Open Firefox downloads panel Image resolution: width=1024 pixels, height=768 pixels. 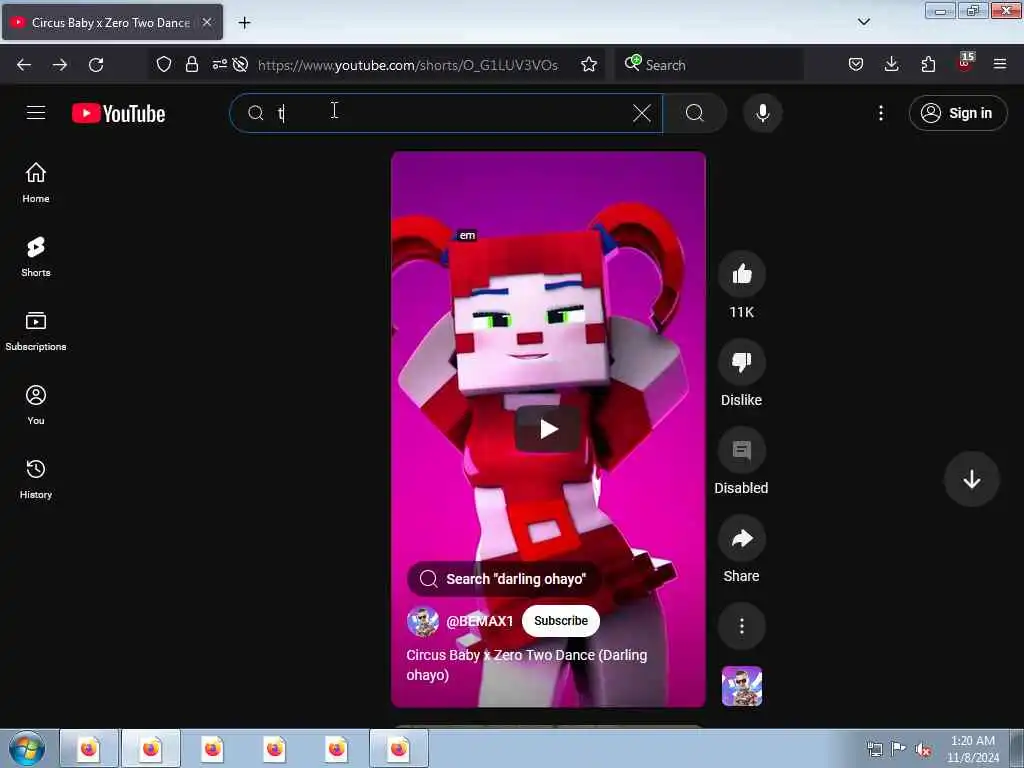click(x=891, y=65)
